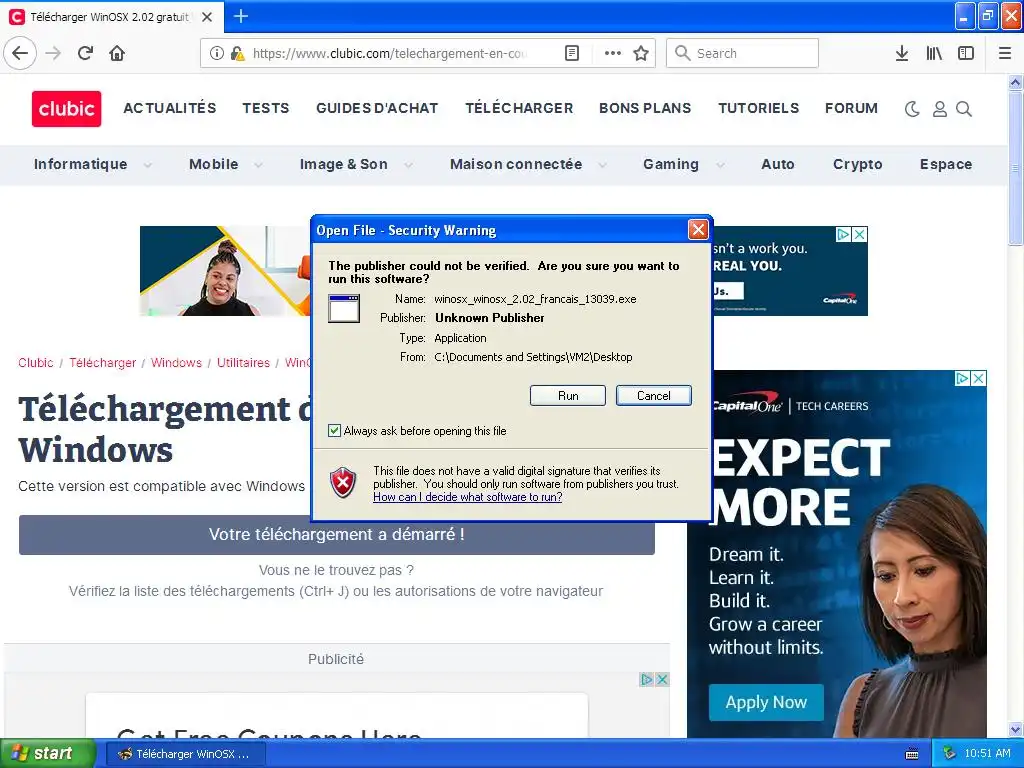
Task: Expand the Informatique dropdown
Action: click(148, 165)
